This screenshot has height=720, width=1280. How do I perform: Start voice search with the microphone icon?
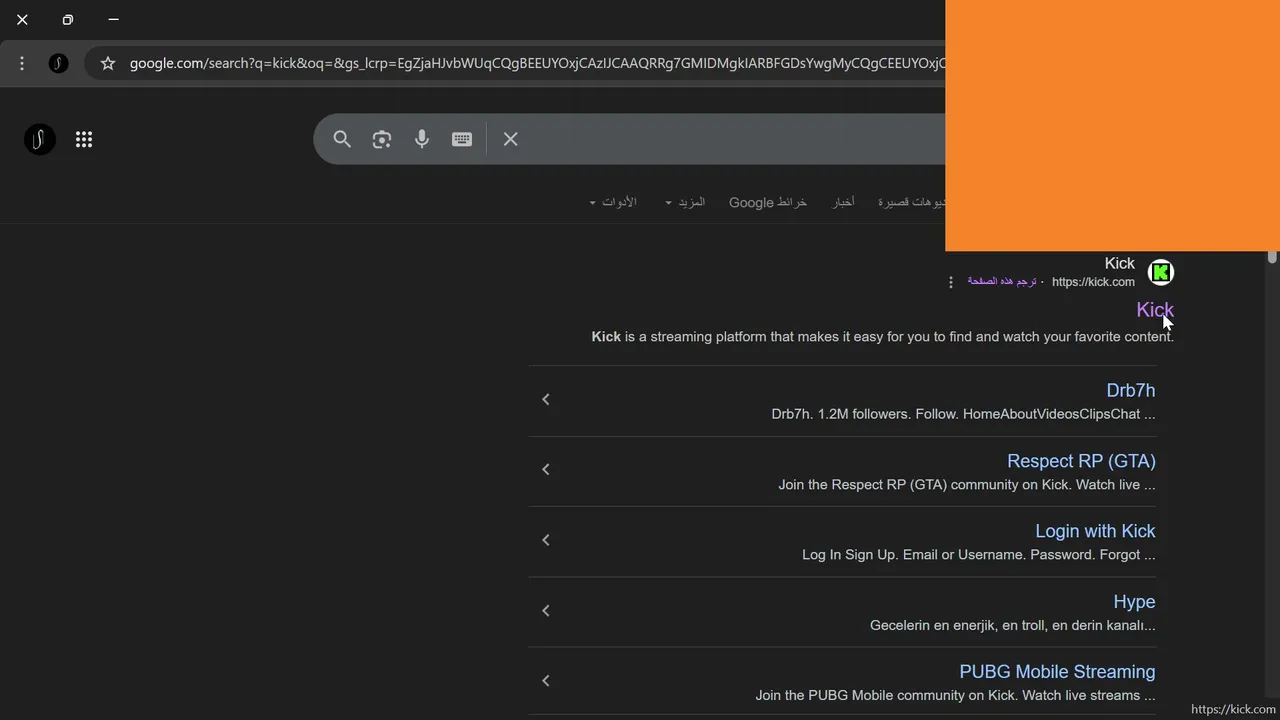(x=422, y=139)
